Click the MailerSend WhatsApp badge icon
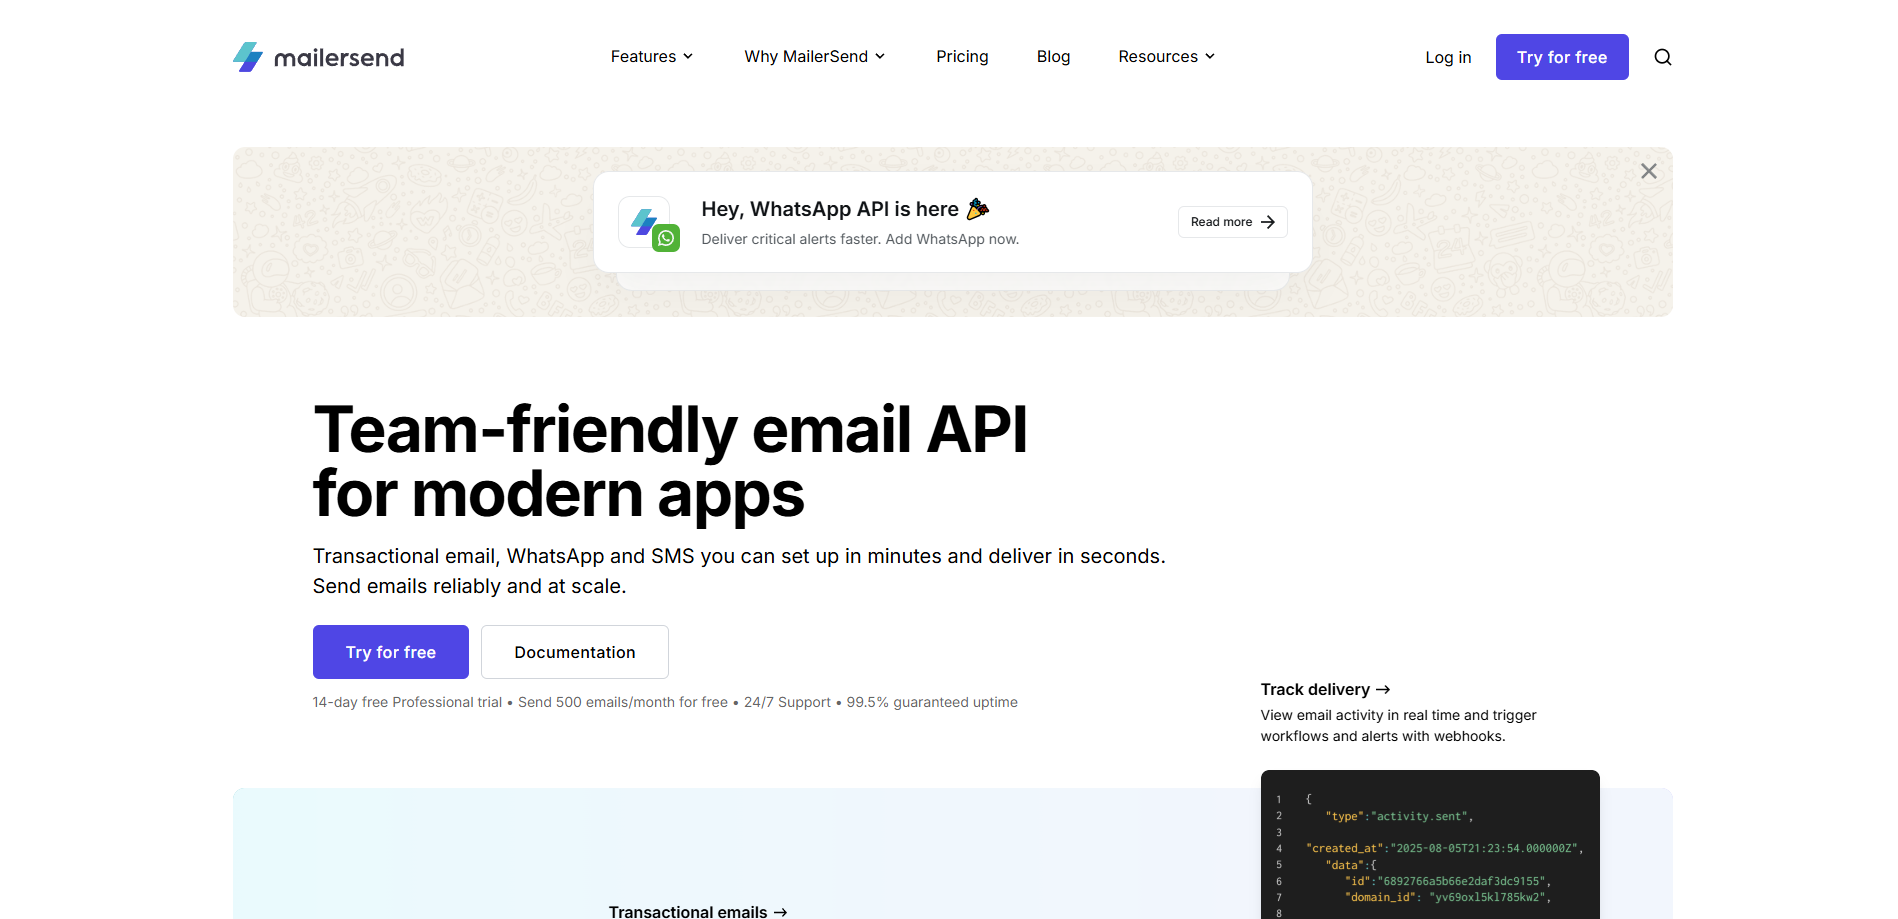Screen dimensions: 1898x919 tap(649, 223)
